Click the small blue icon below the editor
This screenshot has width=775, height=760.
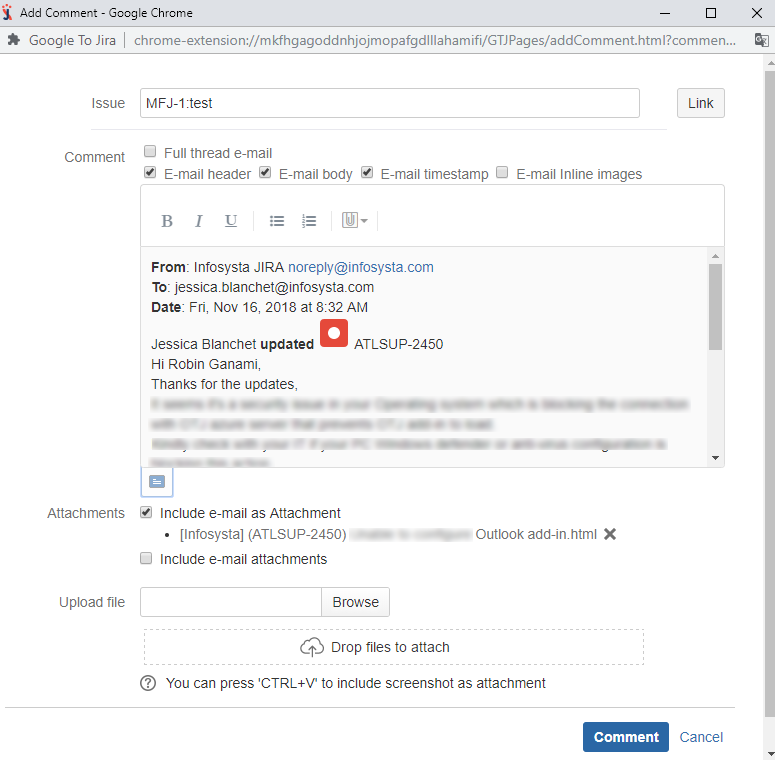[x=157, y=481]
